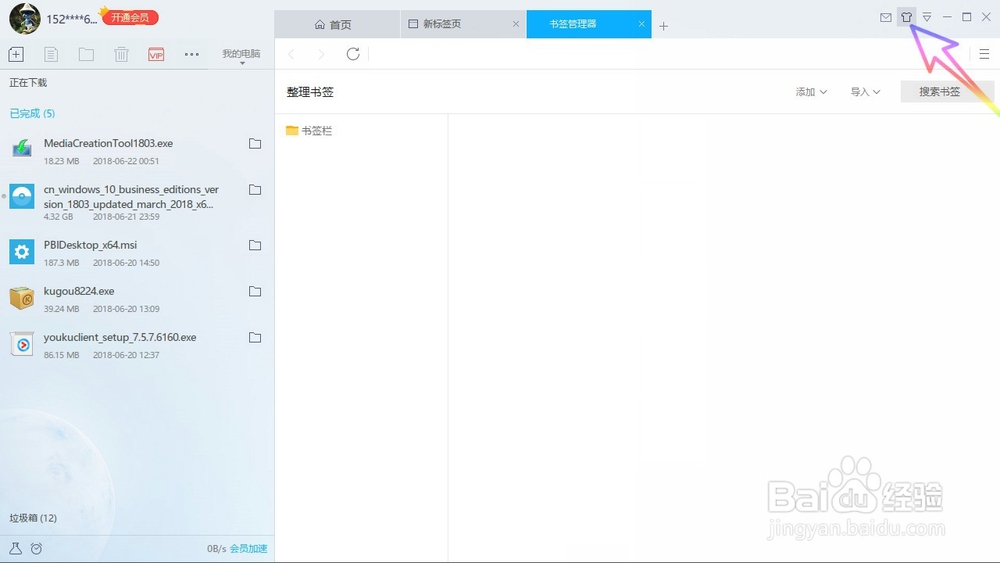
Task: Expand the 我的电脑 dropdown
Action: (x=241, y=55)
